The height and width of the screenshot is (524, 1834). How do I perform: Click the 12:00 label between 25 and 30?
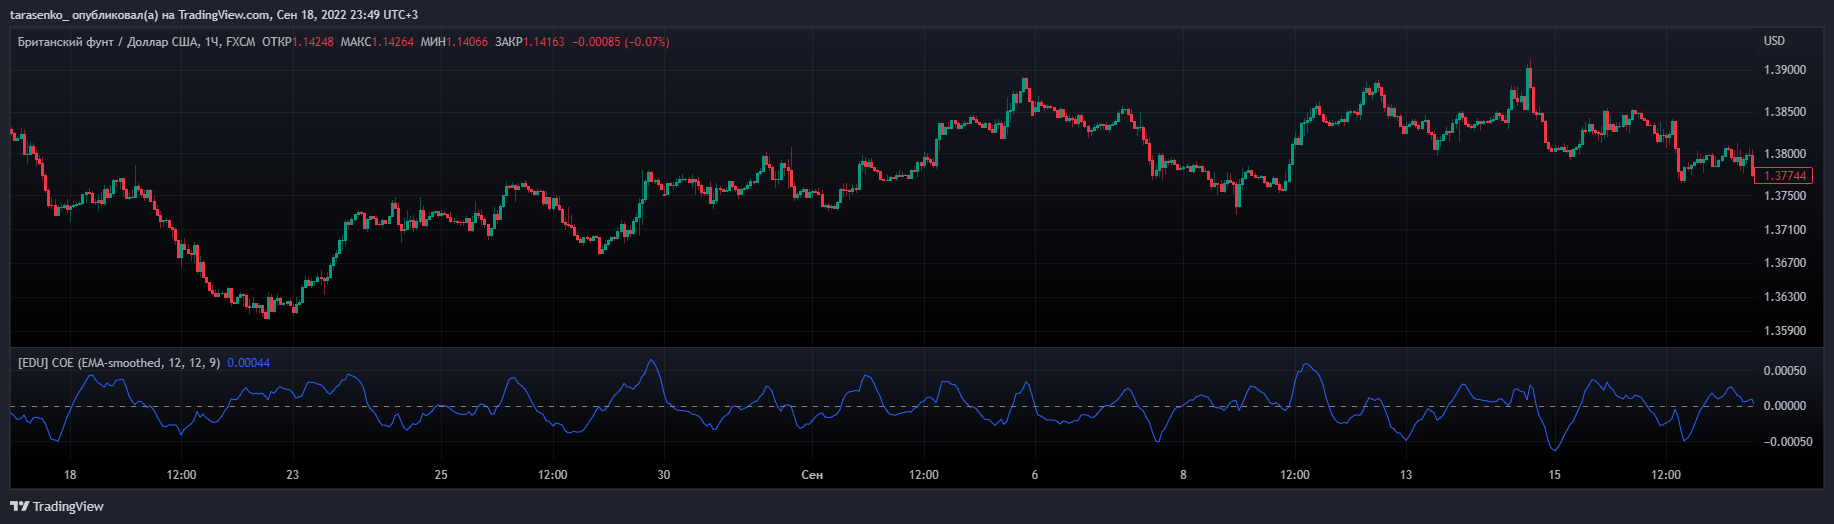[x=552, y=475]
